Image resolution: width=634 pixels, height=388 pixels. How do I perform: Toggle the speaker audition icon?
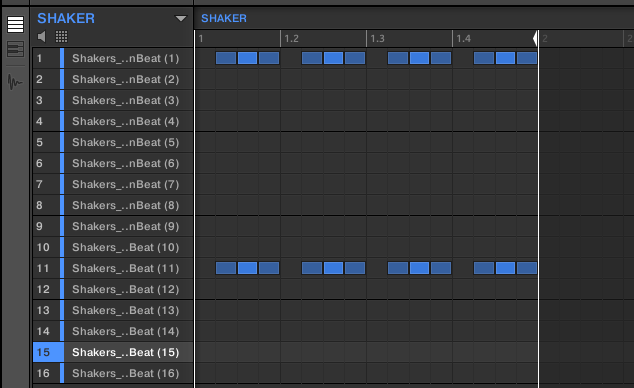[x=41, y=37]
